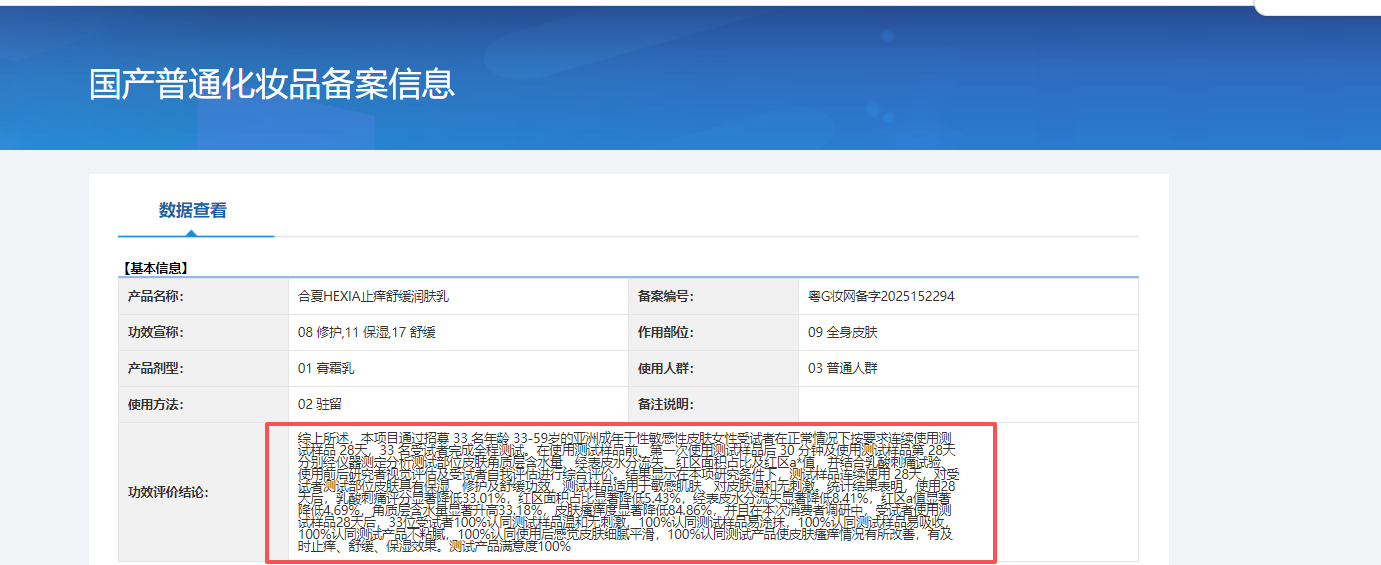
Task: Select the 03 普通人群 value
Action: [x=842, y=368]
